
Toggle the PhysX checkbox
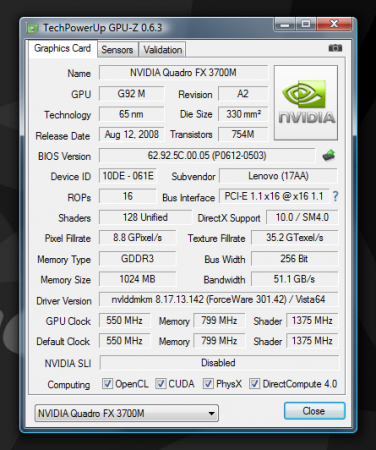coord(208,384)
